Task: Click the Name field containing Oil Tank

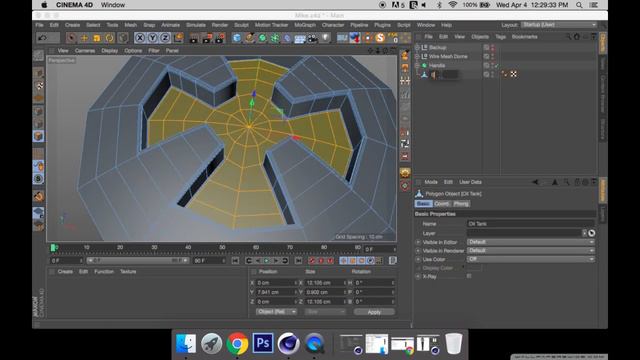Action: (530, 224)
